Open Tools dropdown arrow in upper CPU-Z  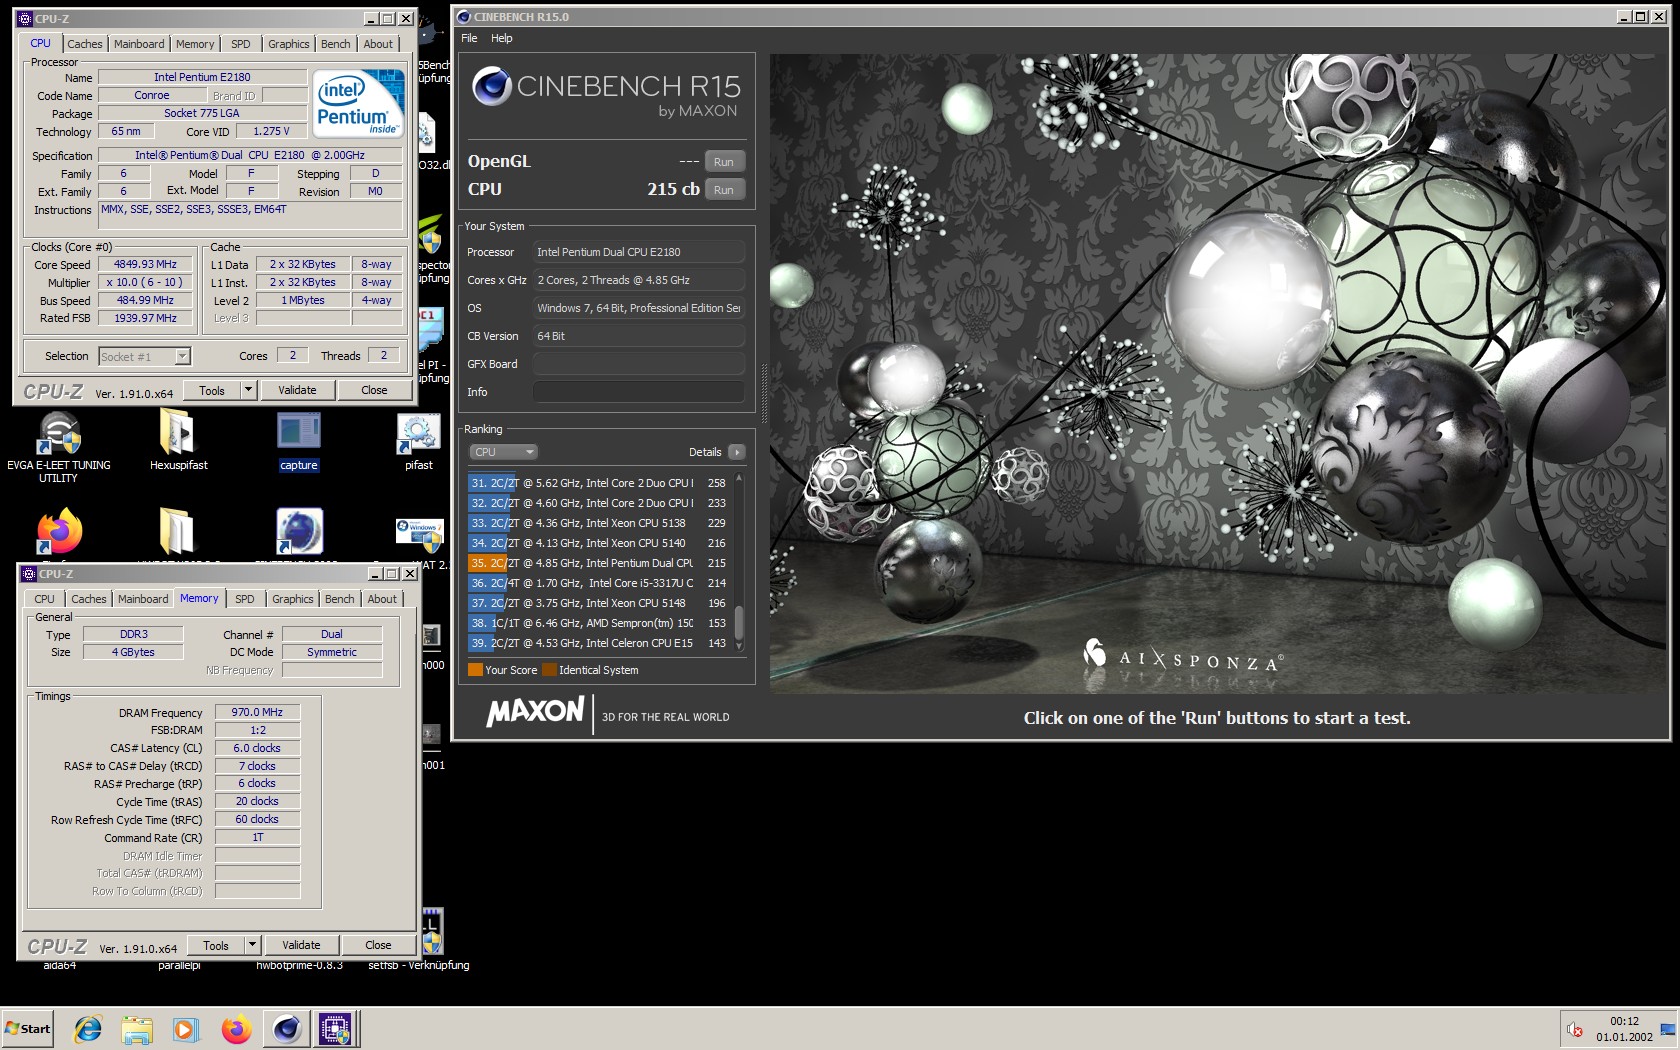coord(248,390)
